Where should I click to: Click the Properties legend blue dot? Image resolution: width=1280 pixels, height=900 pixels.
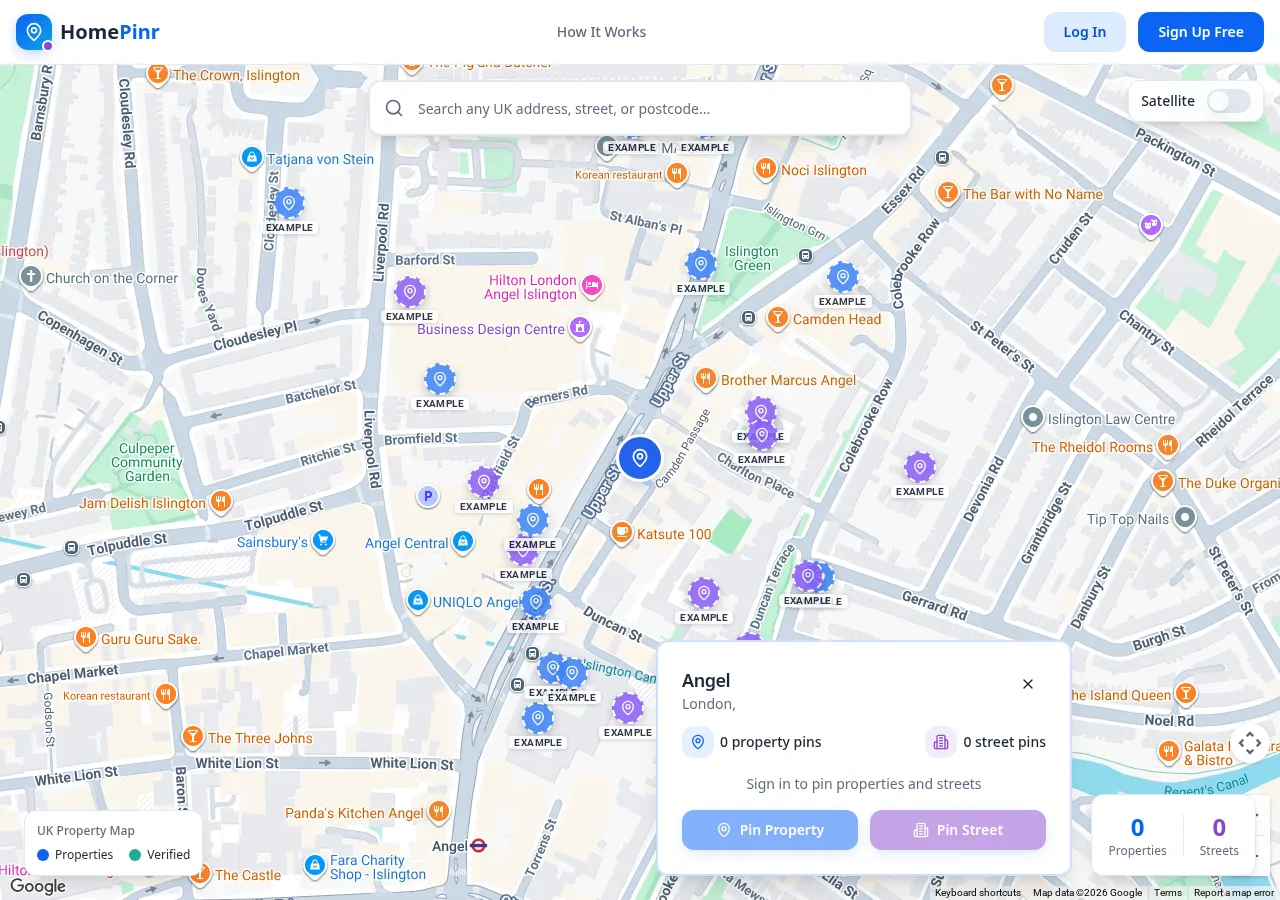[x=43, y=855]
